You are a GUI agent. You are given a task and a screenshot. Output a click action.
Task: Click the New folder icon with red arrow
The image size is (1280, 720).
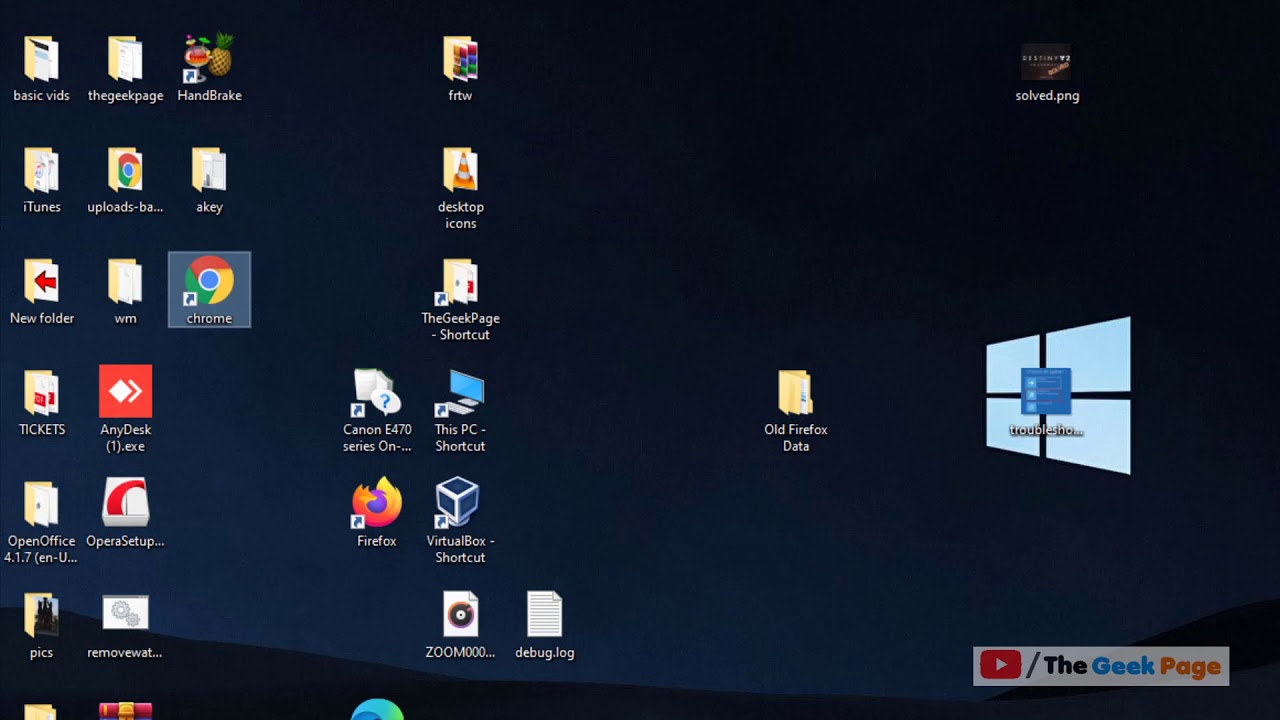pos(42,282)
